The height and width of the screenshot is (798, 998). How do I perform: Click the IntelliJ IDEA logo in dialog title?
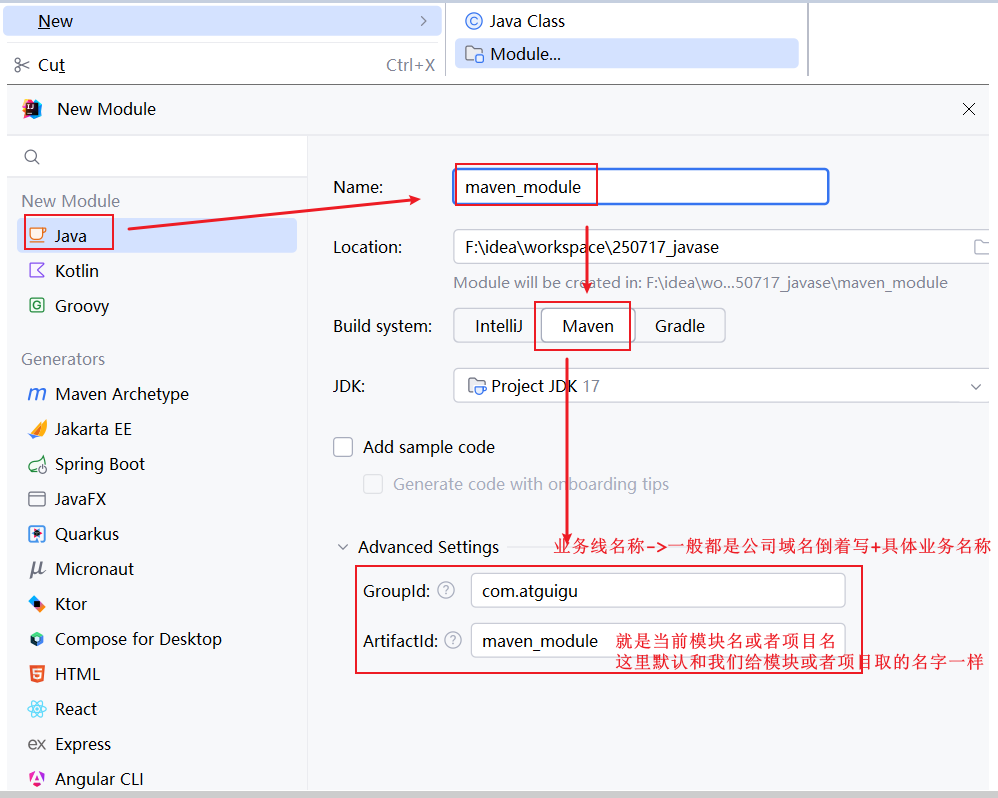coord(32,109)
